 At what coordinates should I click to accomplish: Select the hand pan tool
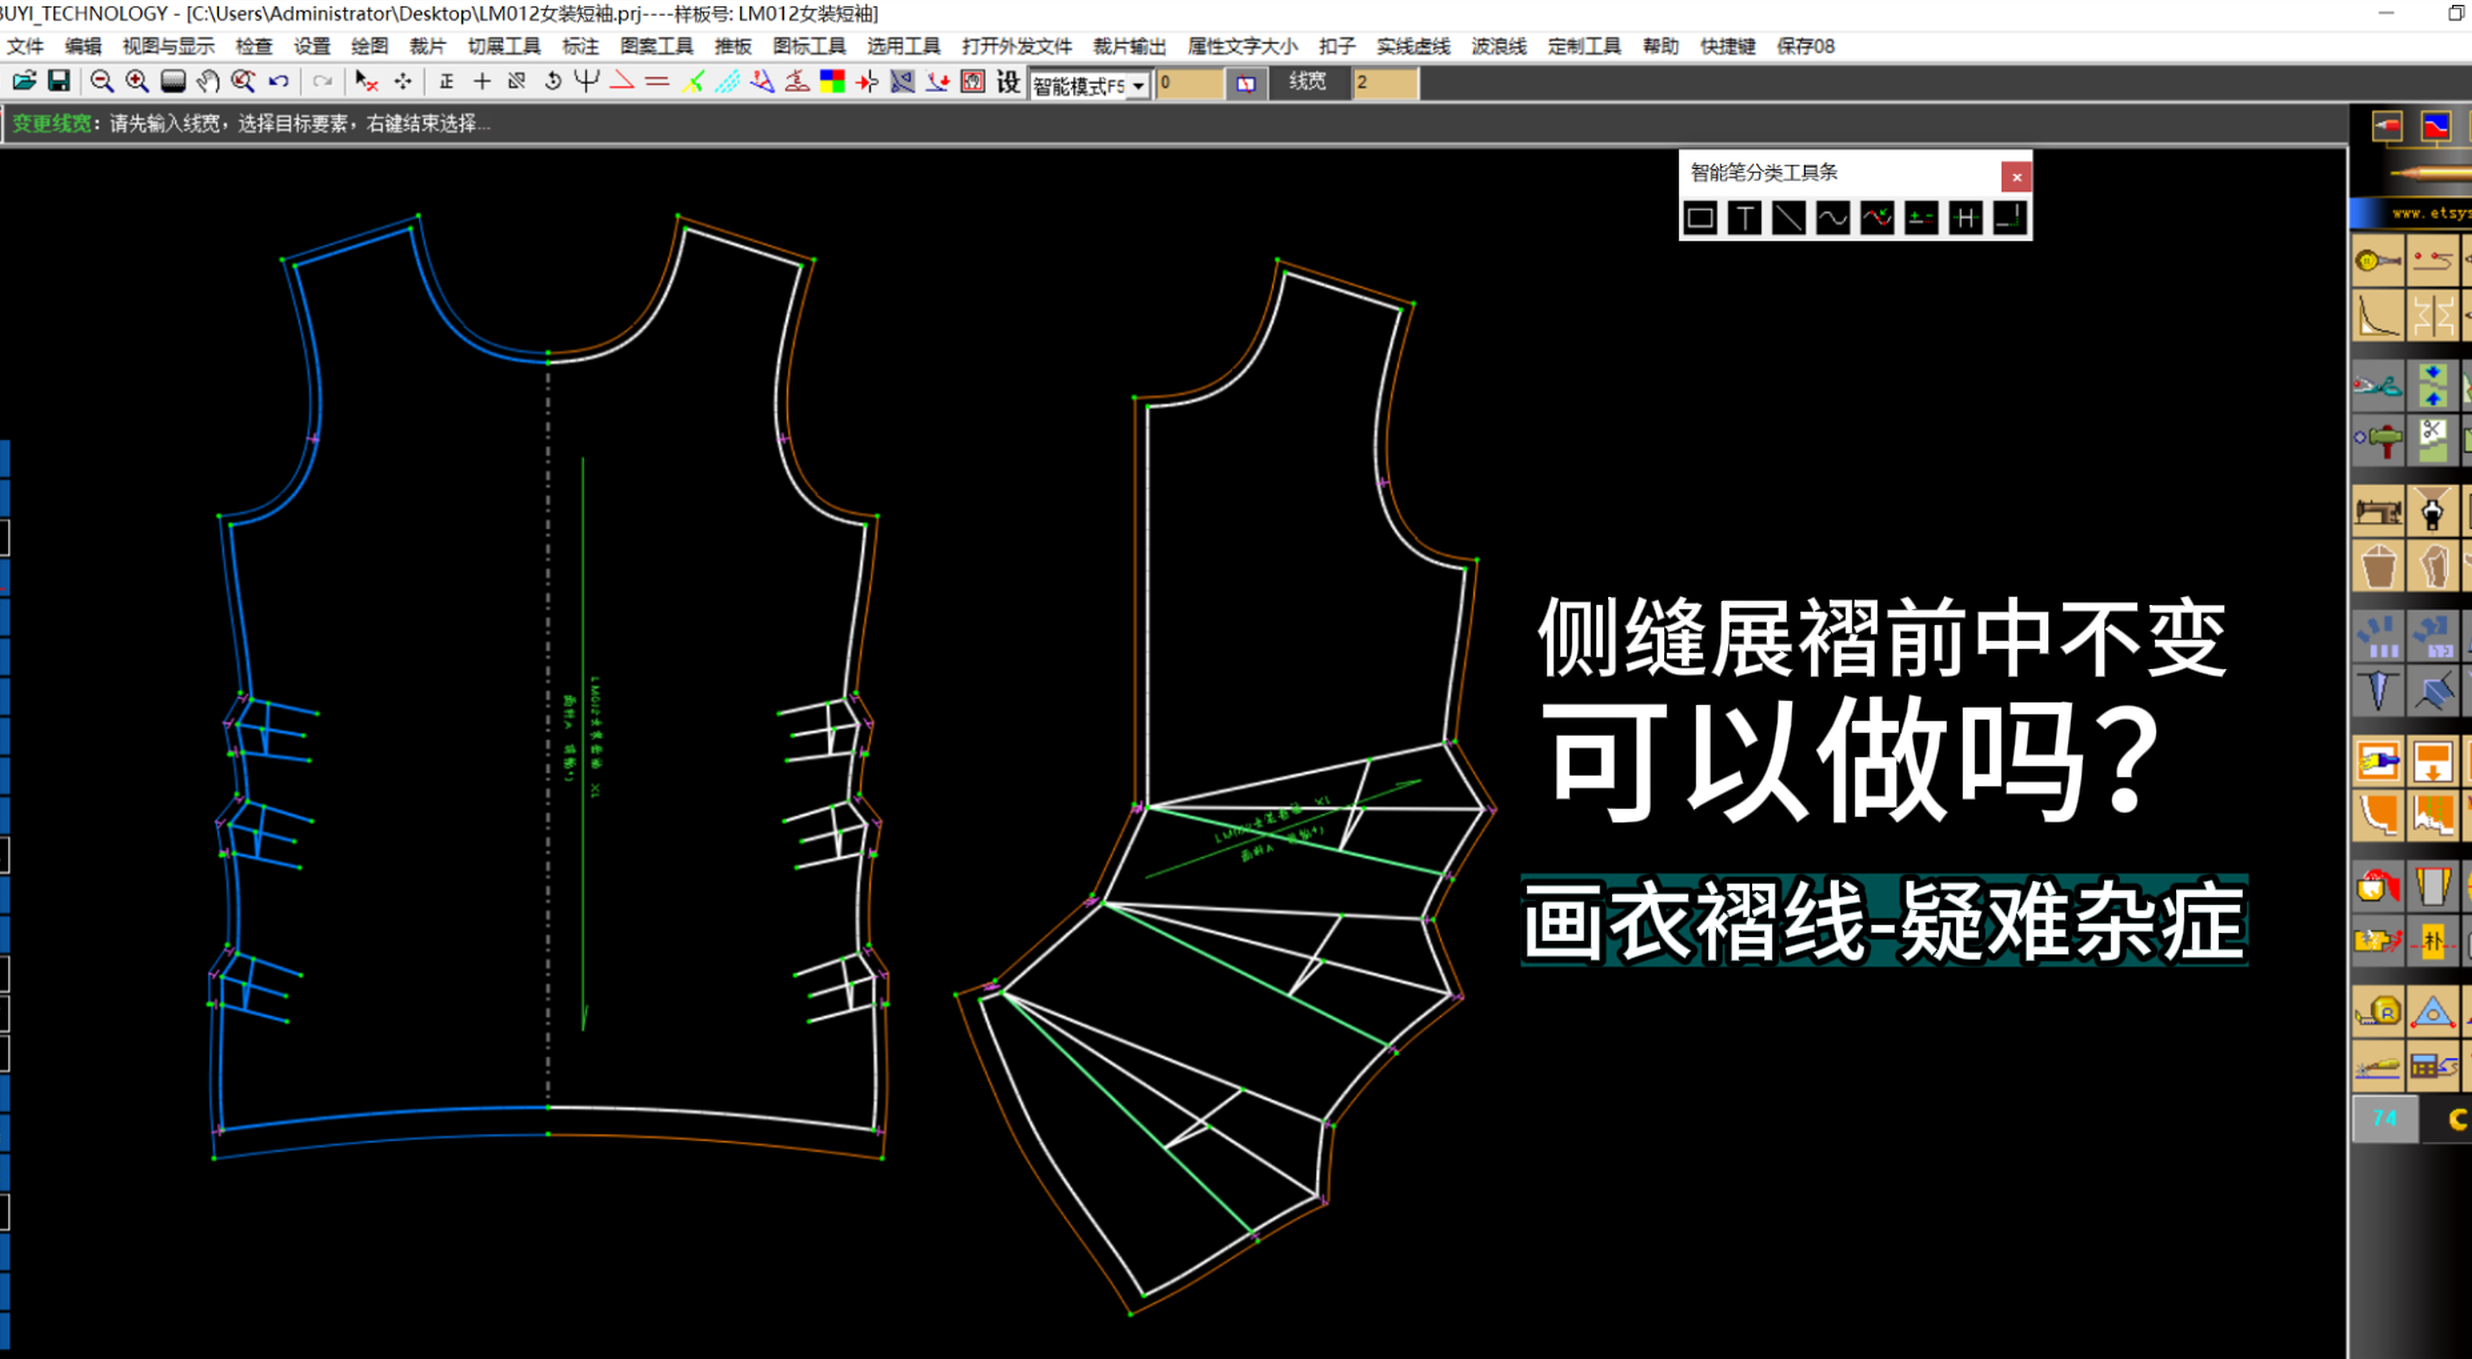208,81
